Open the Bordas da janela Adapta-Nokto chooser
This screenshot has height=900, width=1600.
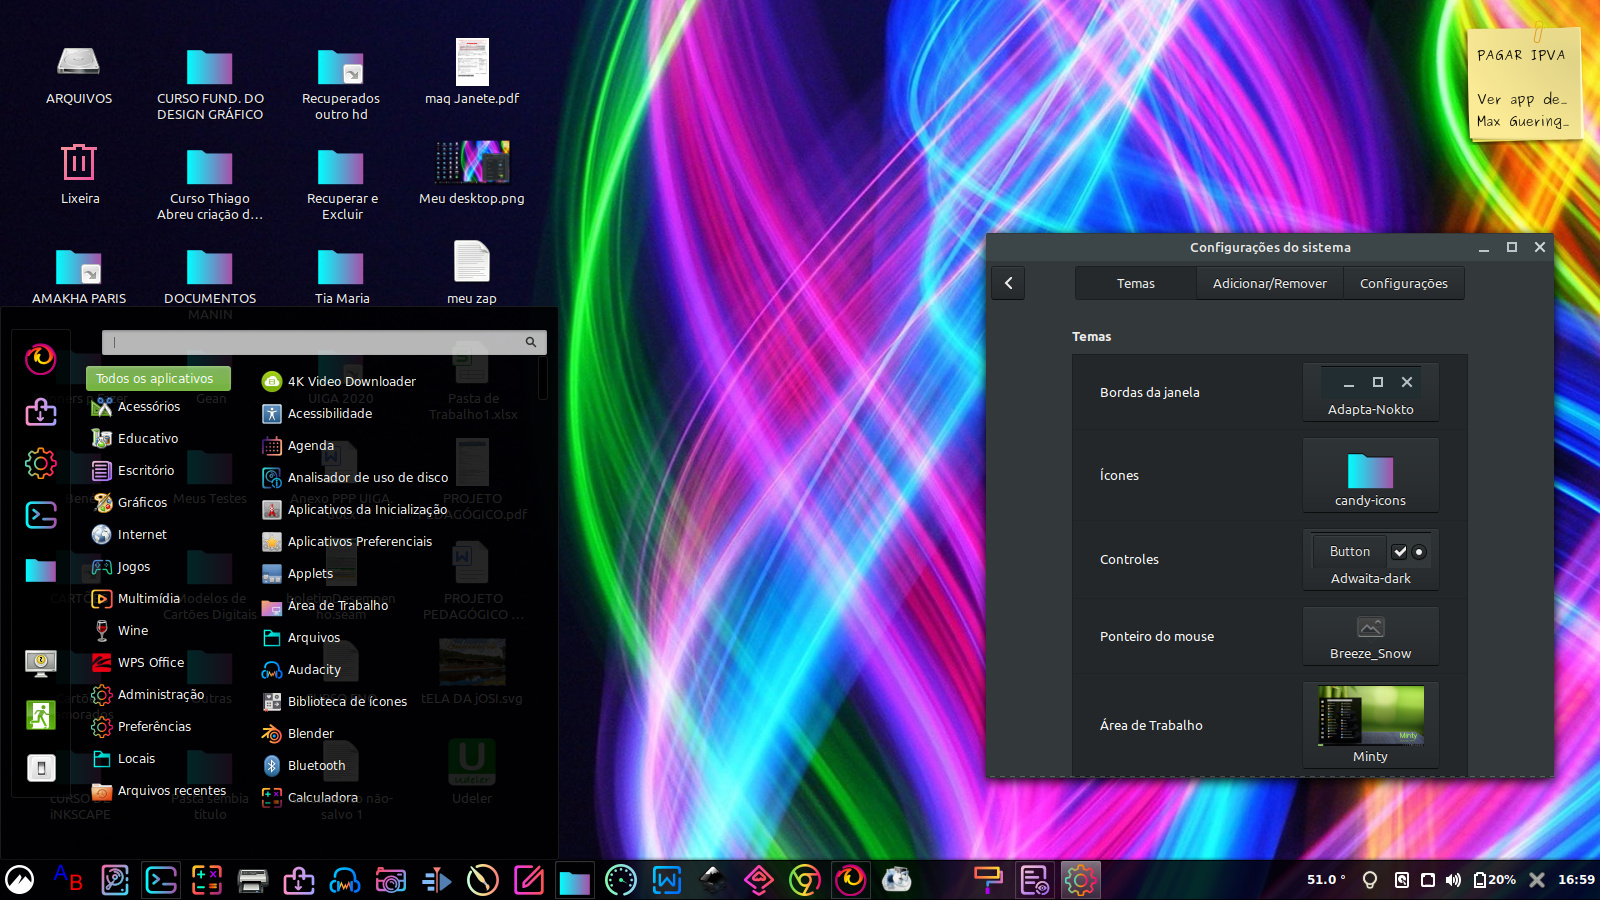[x=1370, y=392]
